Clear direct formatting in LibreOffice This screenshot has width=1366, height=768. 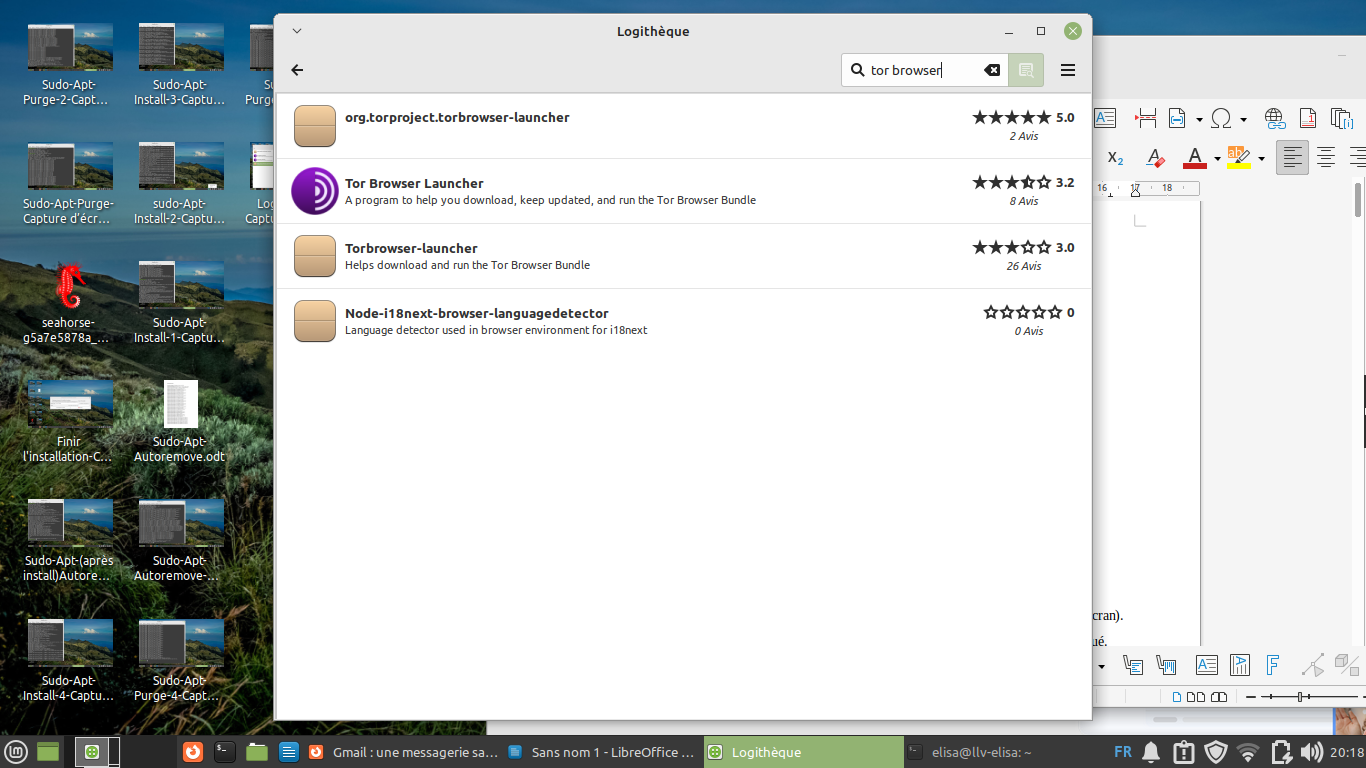(1155, 158)
